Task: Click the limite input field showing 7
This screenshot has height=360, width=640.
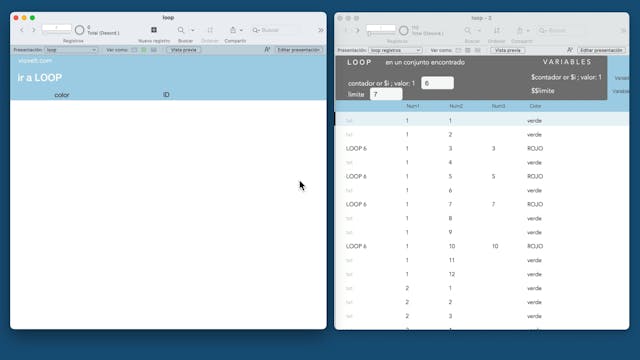Action: 386,94
